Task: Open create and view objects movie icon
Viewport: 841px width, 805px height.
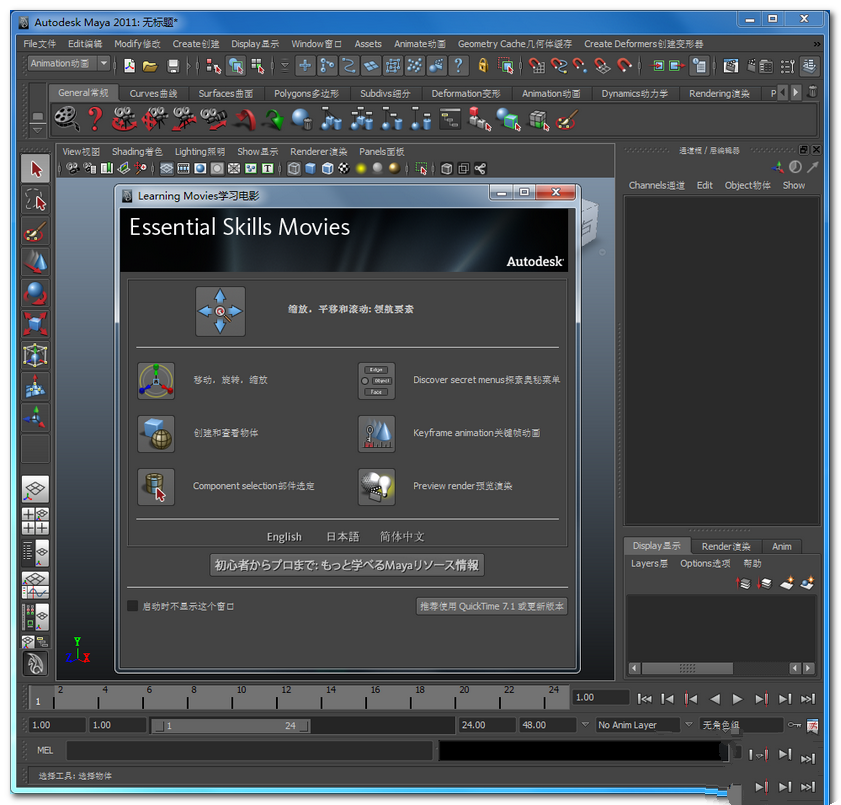Action: point(156,433)
